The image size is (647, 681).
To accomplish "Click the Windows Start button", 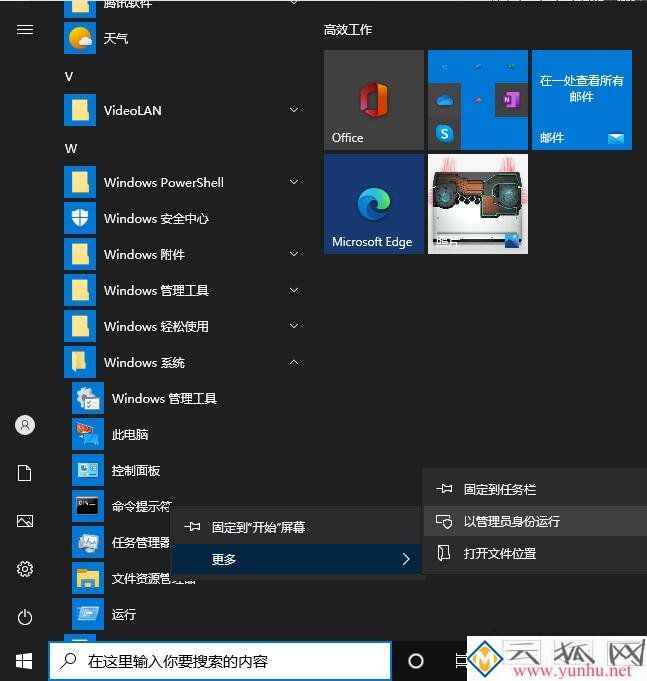I will 24,661.
